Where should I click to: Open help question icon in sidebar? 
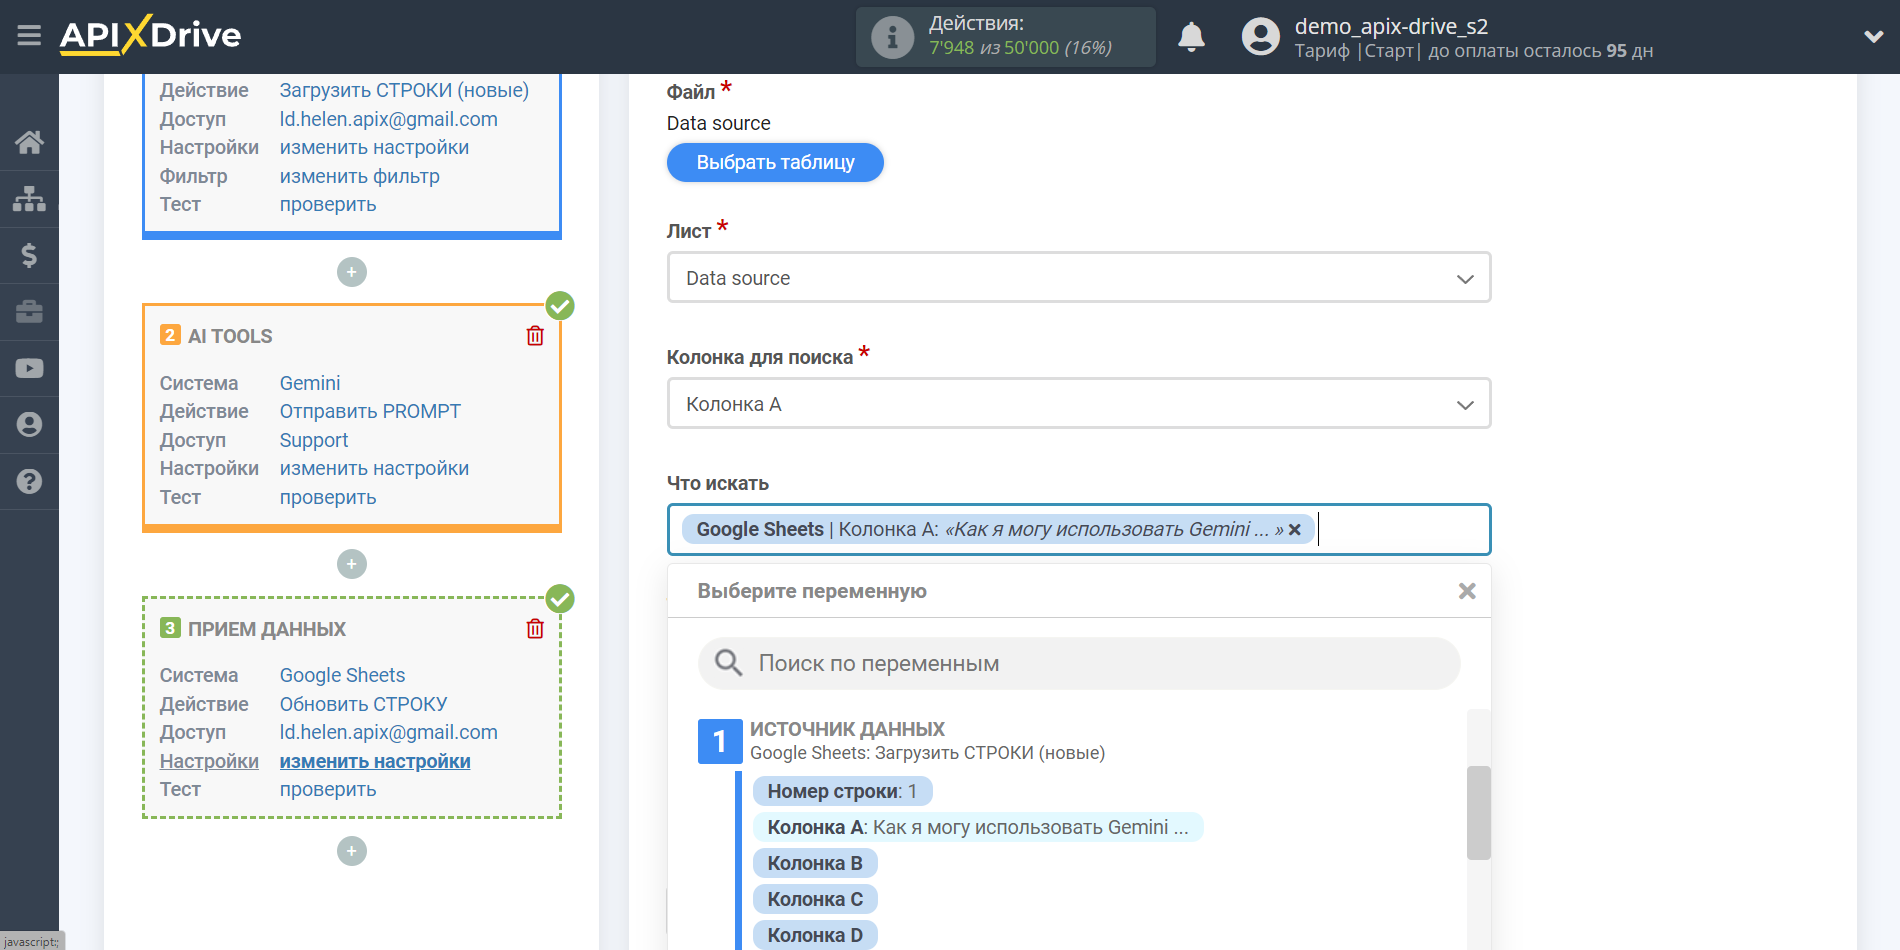pyautogui.click(x=29, y=481)
